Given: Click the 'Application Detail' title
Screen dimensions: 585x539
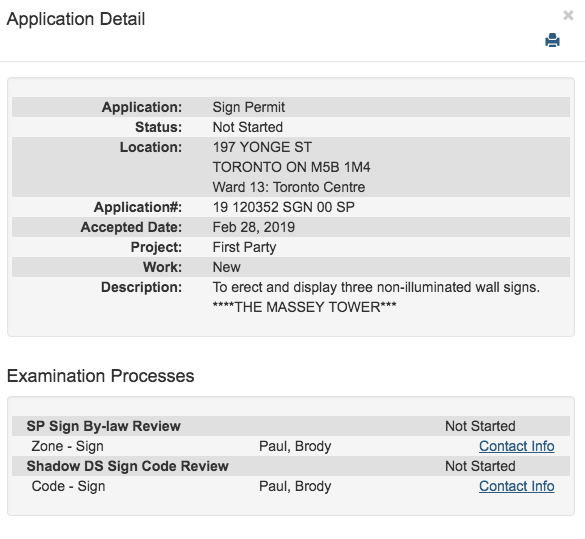Looking at the screenshot, I should pyautogui.click(x=76, y=19).
